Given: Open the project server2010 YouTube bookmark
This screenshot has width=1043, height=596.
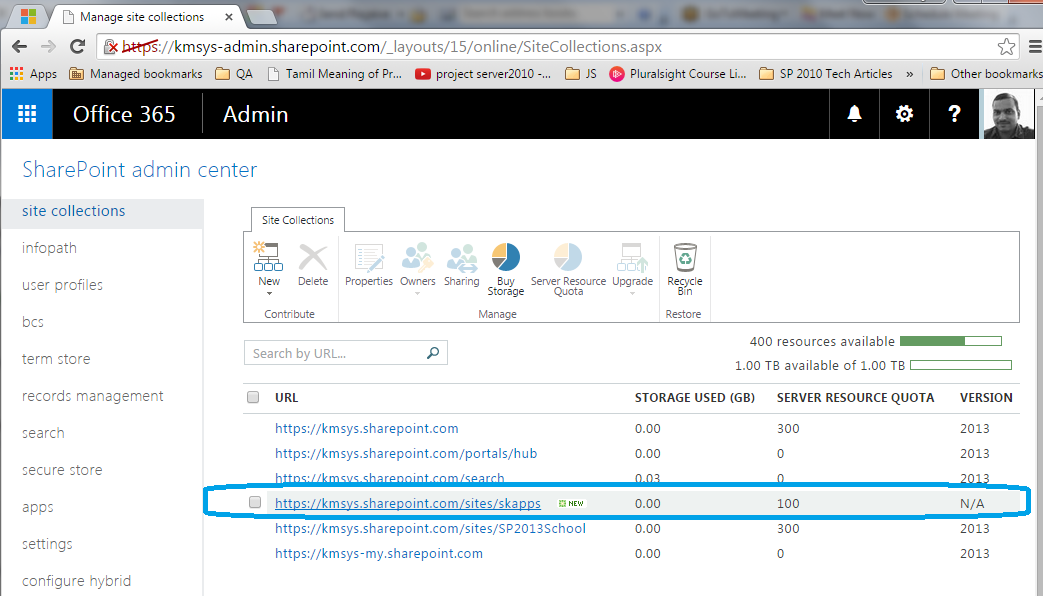Looking at the screenshot, I should click(483, 74).
